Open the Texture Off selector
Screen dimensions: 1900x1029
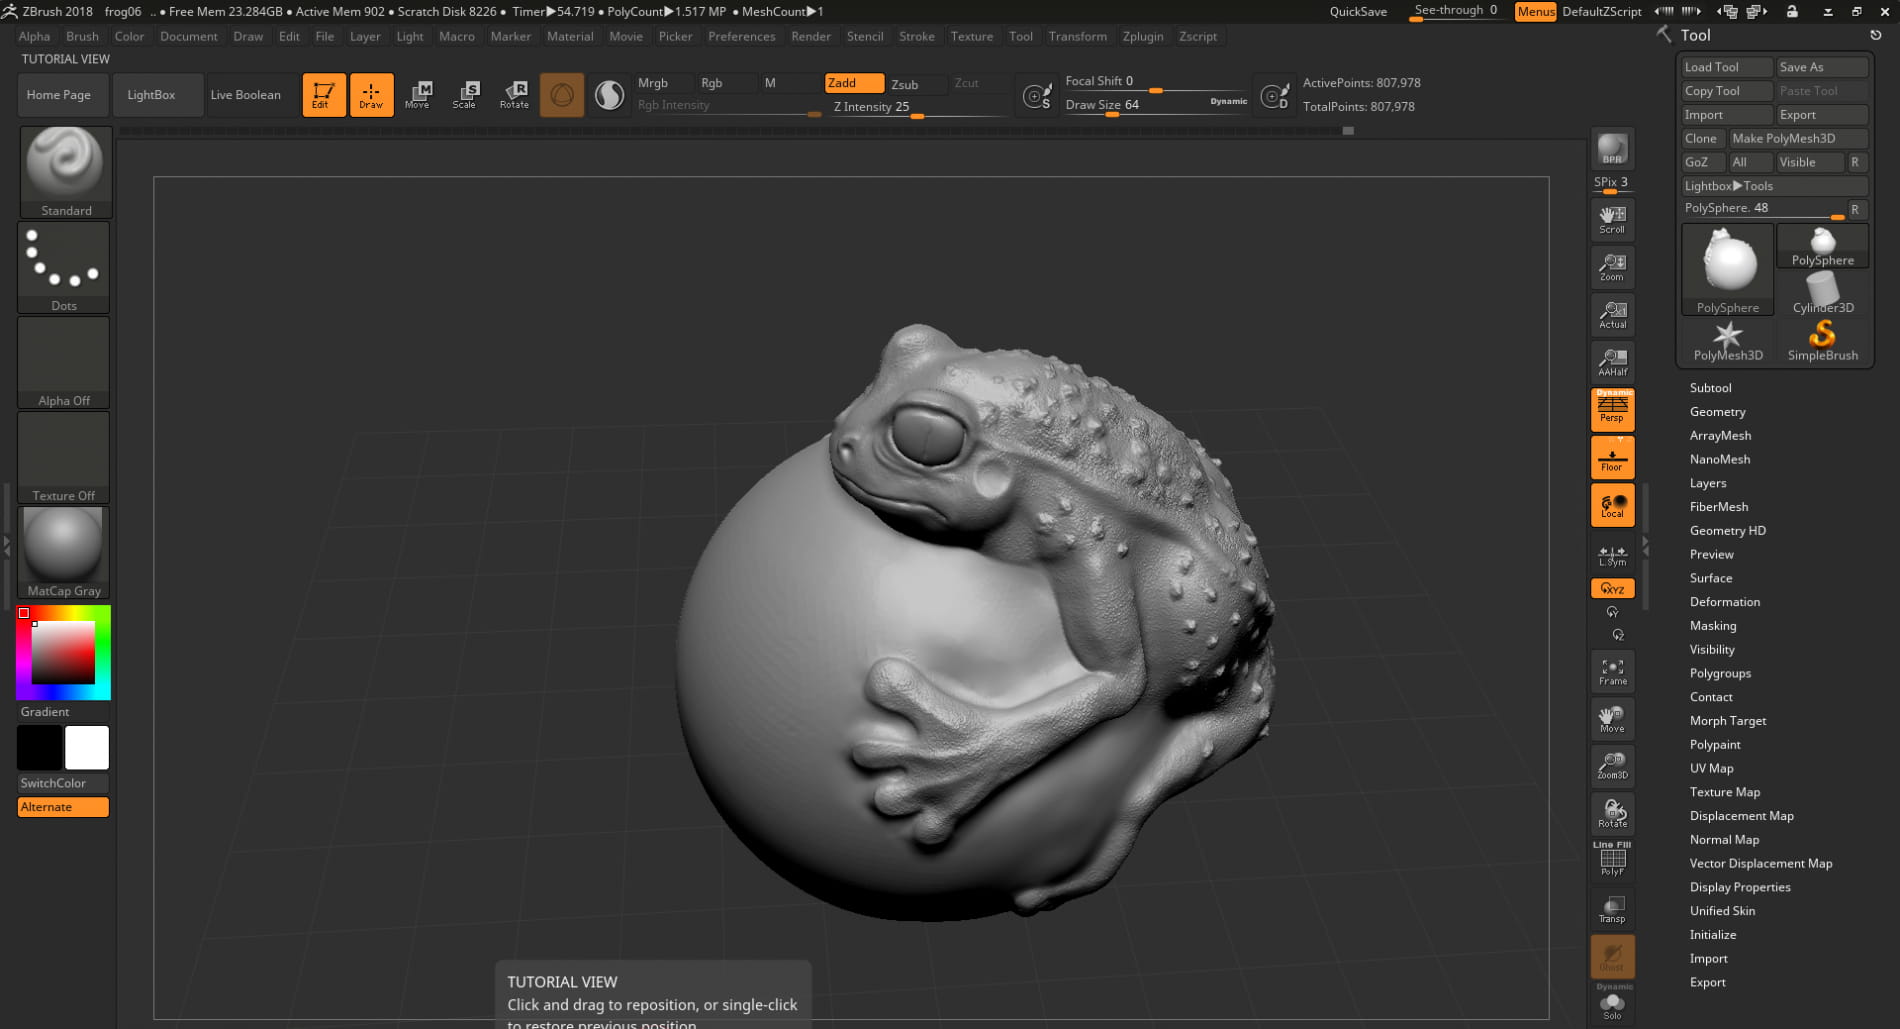(x=64, y=457)
